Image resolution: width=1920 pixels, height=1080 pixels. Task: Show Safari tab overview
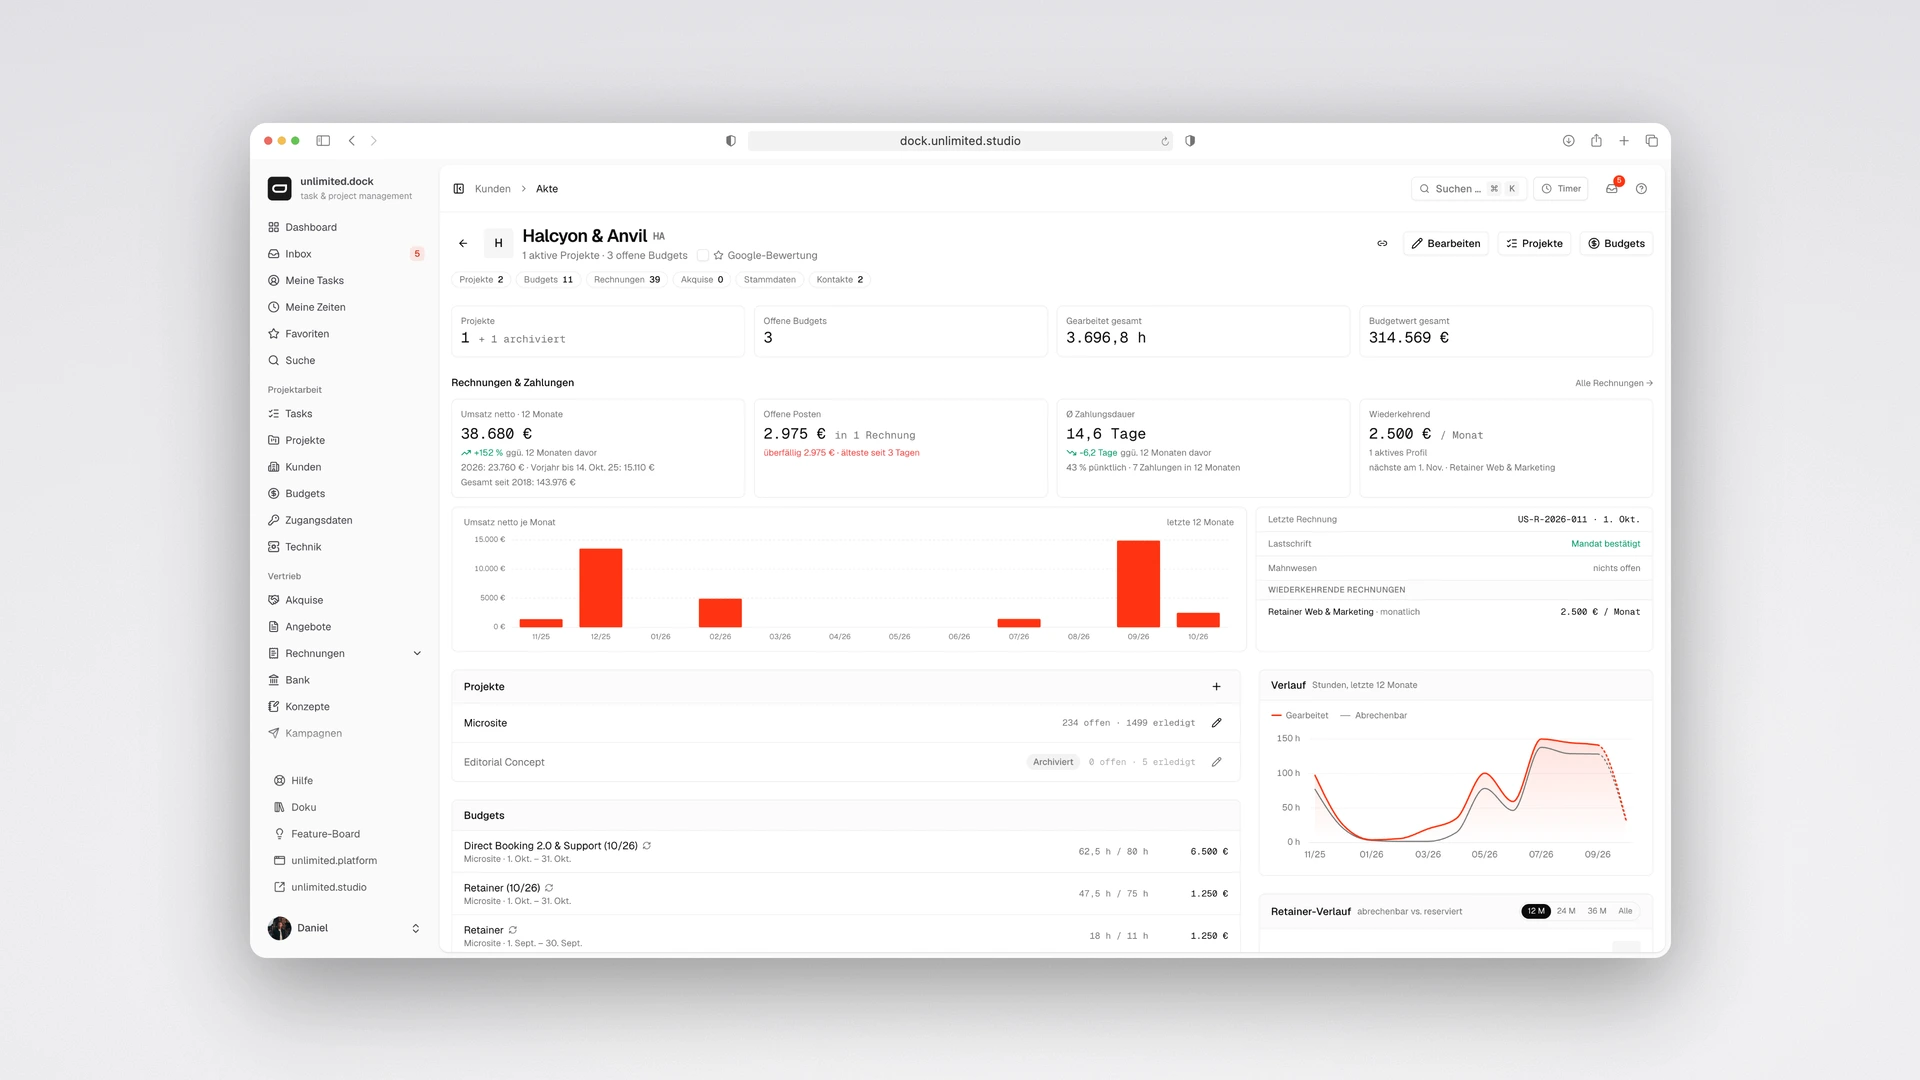[1652, 141]
